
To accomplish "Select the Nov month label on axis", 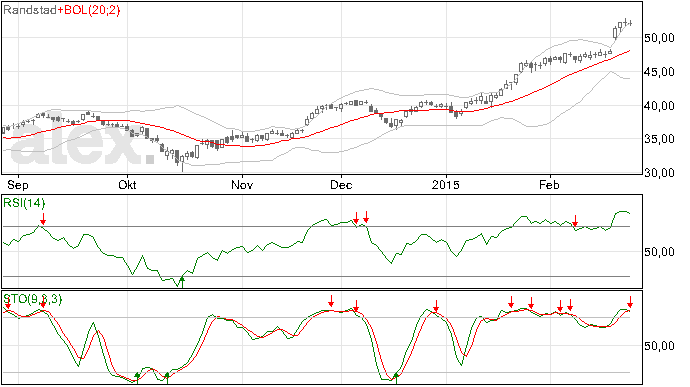I will 242,184.
